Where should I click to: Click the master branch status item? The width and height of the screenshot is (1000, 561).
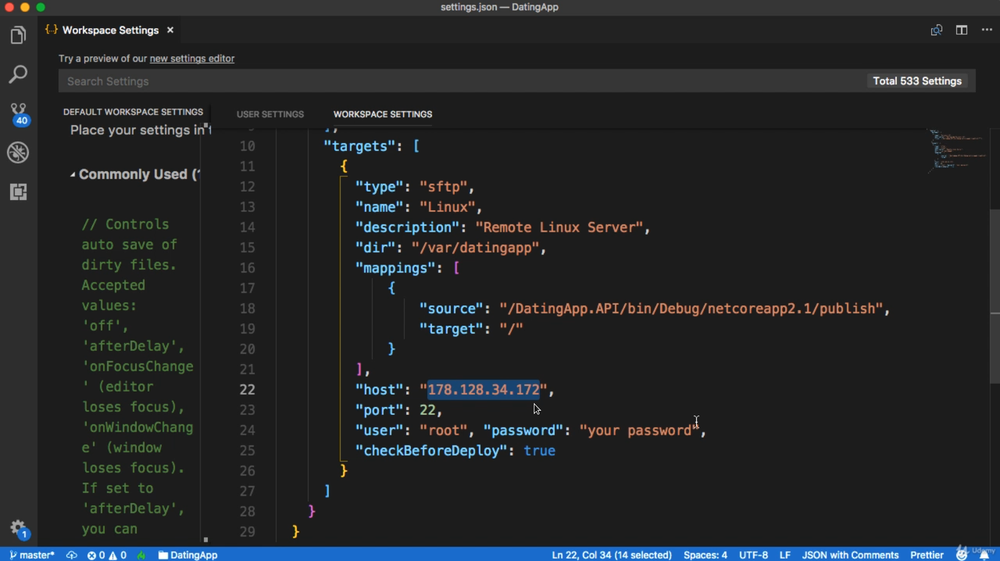[x=32, y=555]
